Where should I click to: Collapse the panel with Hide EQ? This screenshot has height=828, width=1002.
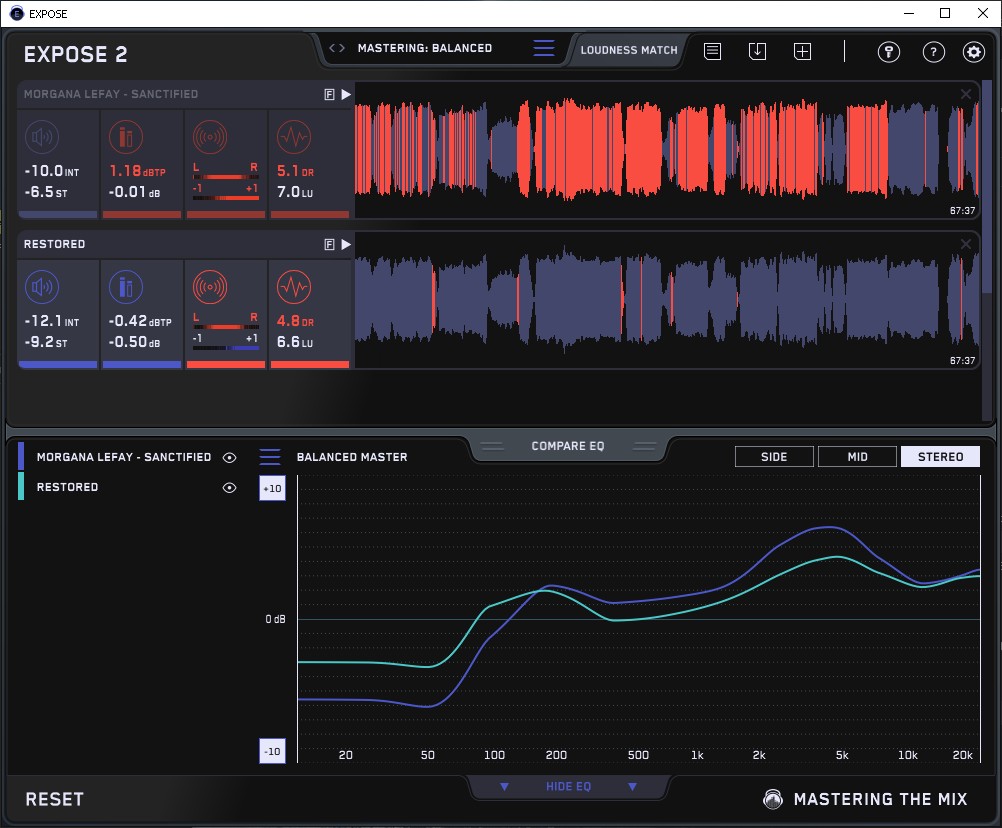coord(568,786)
